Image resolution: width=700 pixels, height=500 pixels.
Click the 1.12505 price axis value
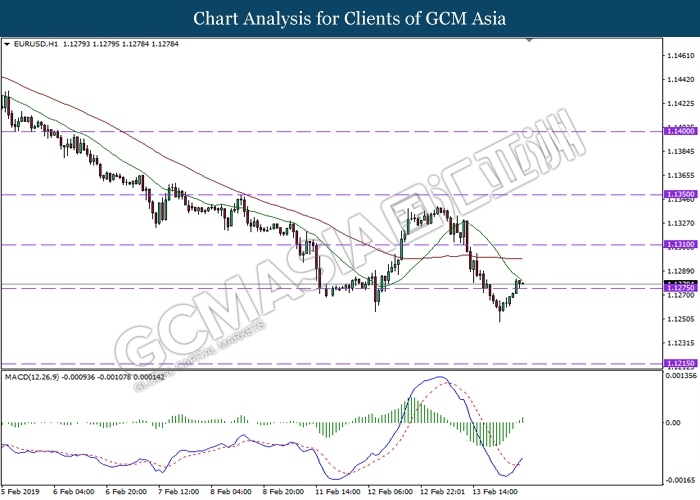point(681,319)
